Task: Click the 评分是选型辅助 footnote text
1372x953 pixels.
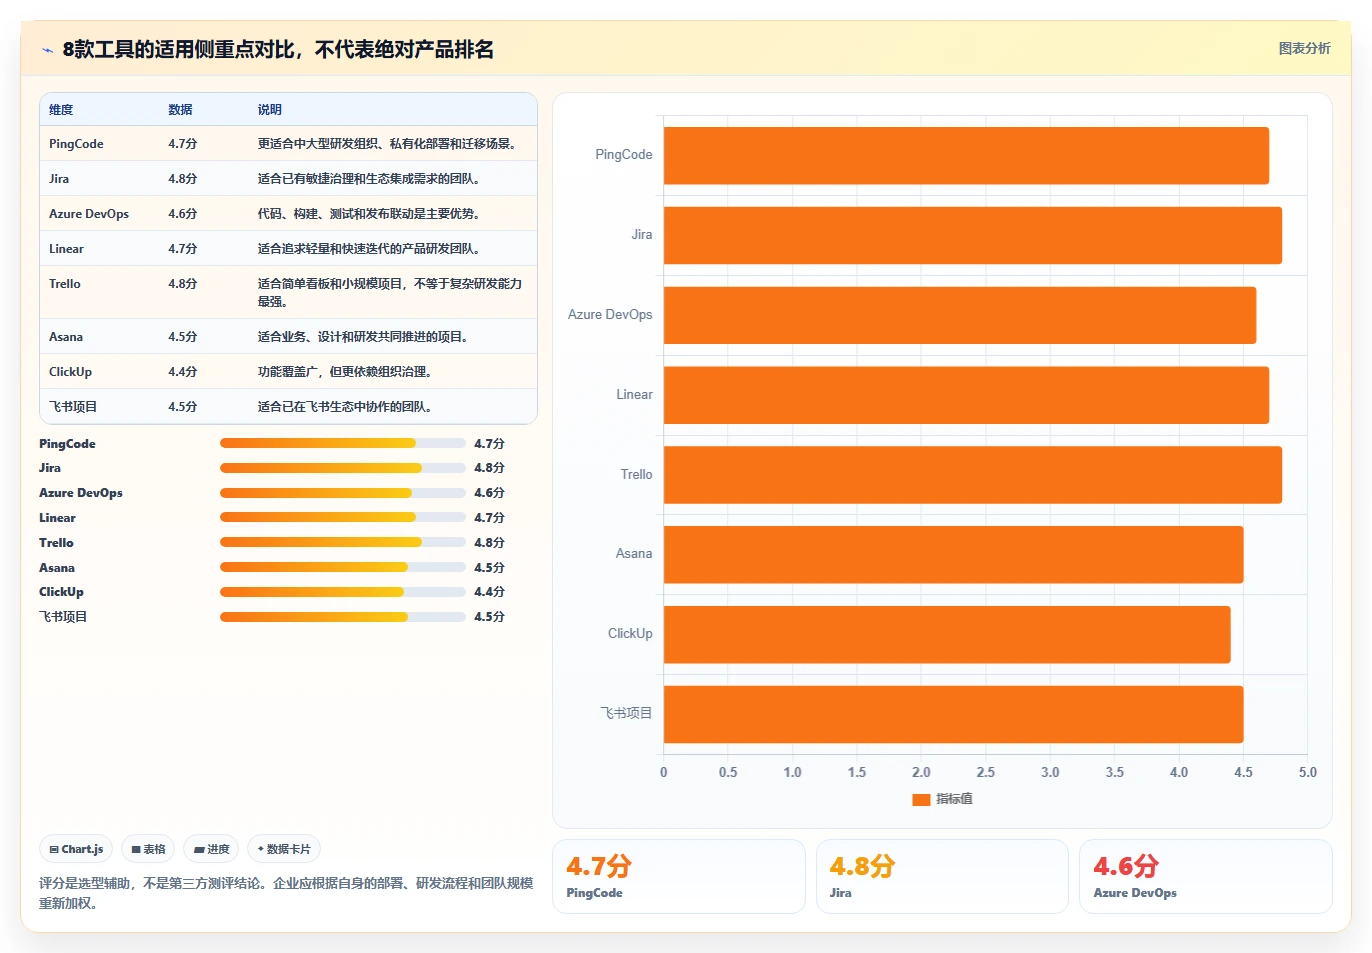Action: click(286, 893)
